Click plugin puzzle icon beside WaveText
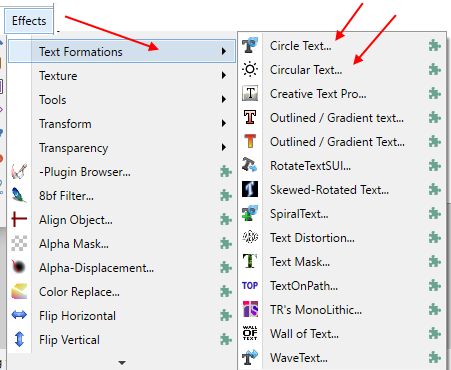 point(435,358)
